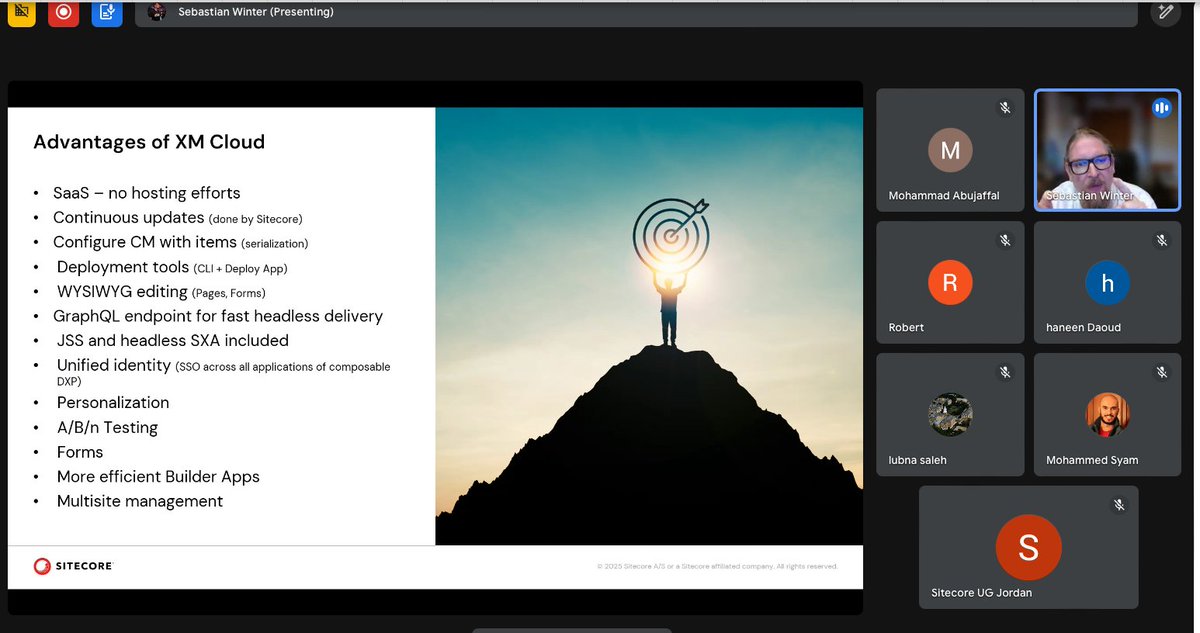Click the GraphQL endpoint bullet

218,316
